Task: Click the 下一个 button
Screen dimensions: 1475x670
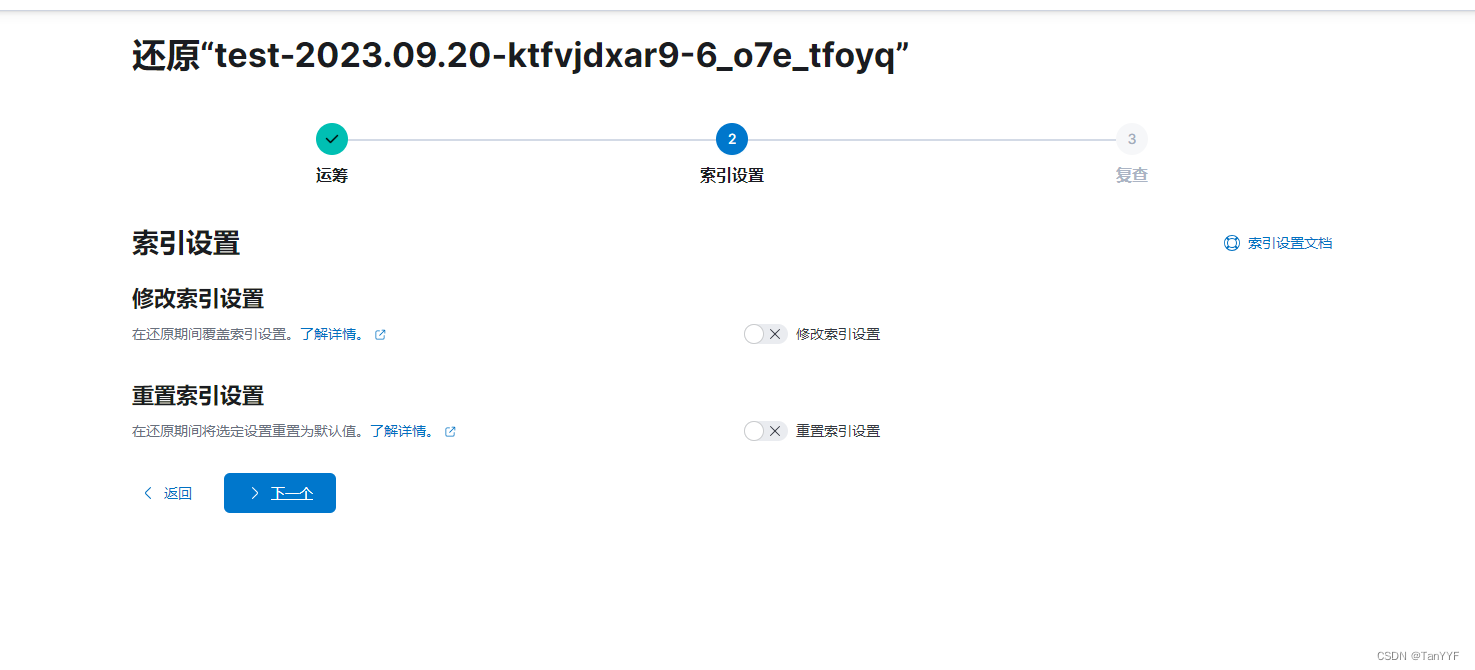Action: (280, 493)
